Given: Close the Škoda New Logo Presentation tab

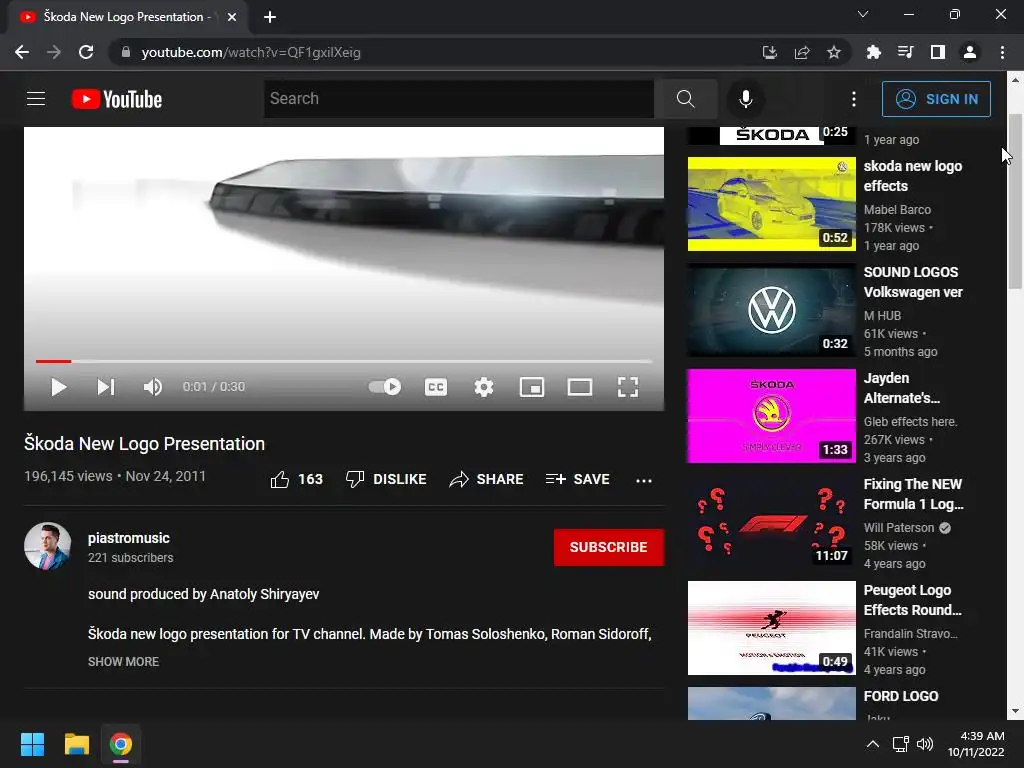Looking at the screenshot, I should 232,17.
